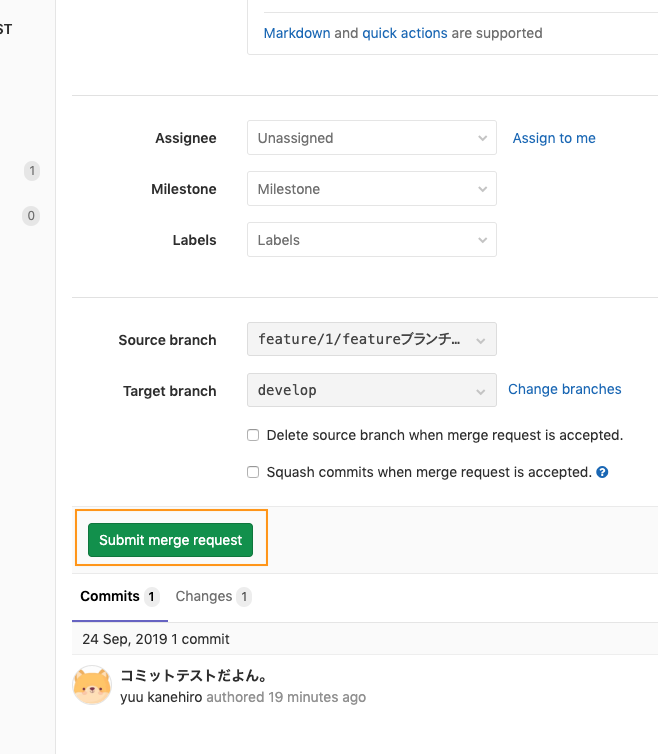658x754 pixels.
Task: Open the Assignee dropdown
Action: (372, 138)
